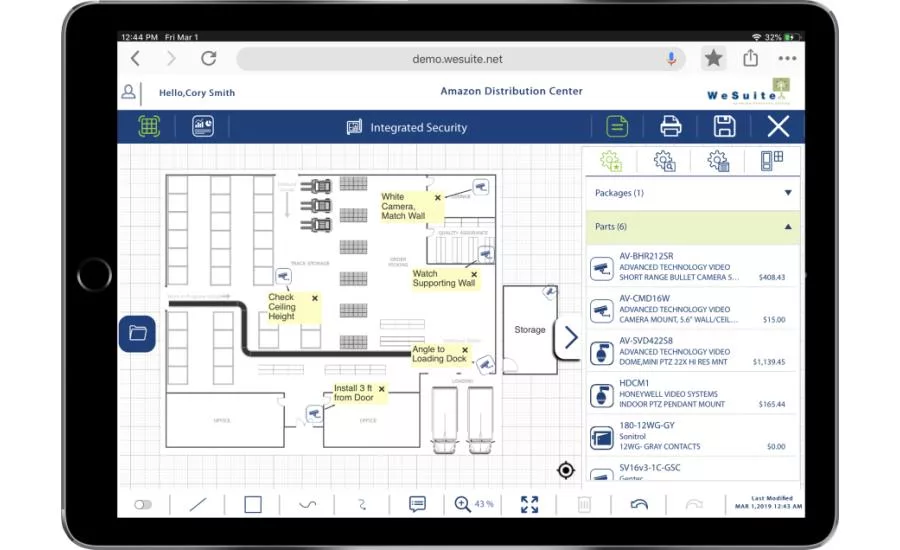Click the WeSuite logo
This screenshot has height=550, width=900.
point(748,92)
